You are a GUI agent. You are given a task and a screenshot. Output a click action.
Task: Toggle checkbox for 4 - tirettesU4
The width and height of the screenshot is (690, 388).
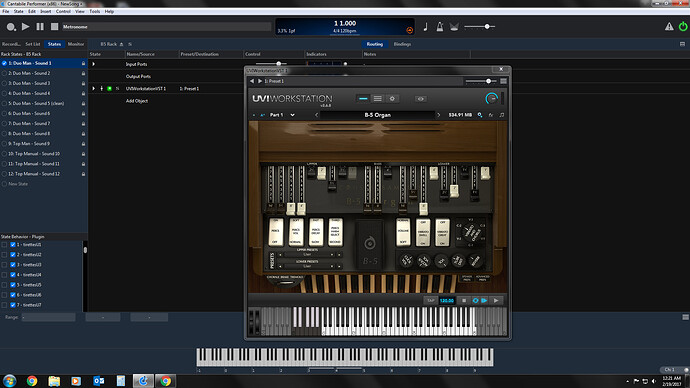tap(13, 275)
